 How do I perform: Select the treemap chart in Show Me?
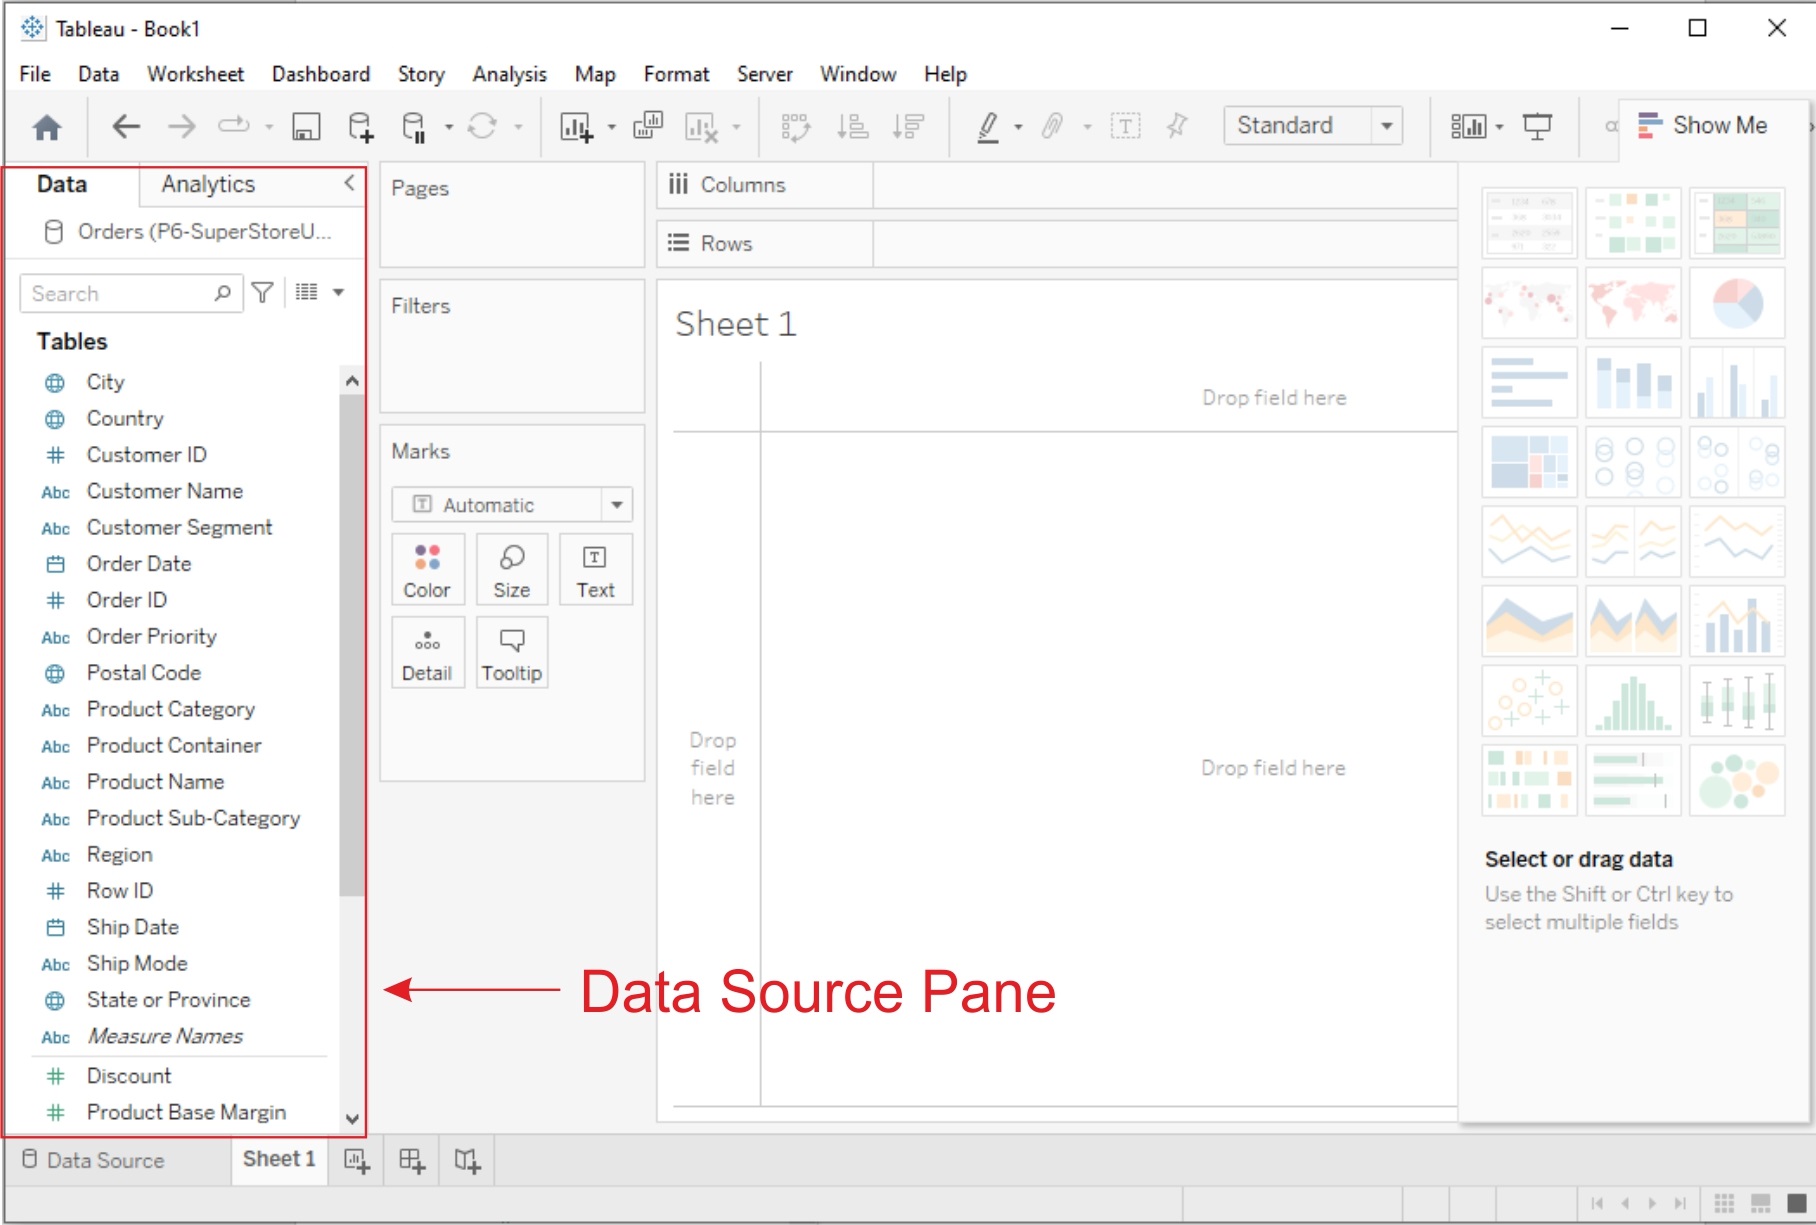[1529, 462]
